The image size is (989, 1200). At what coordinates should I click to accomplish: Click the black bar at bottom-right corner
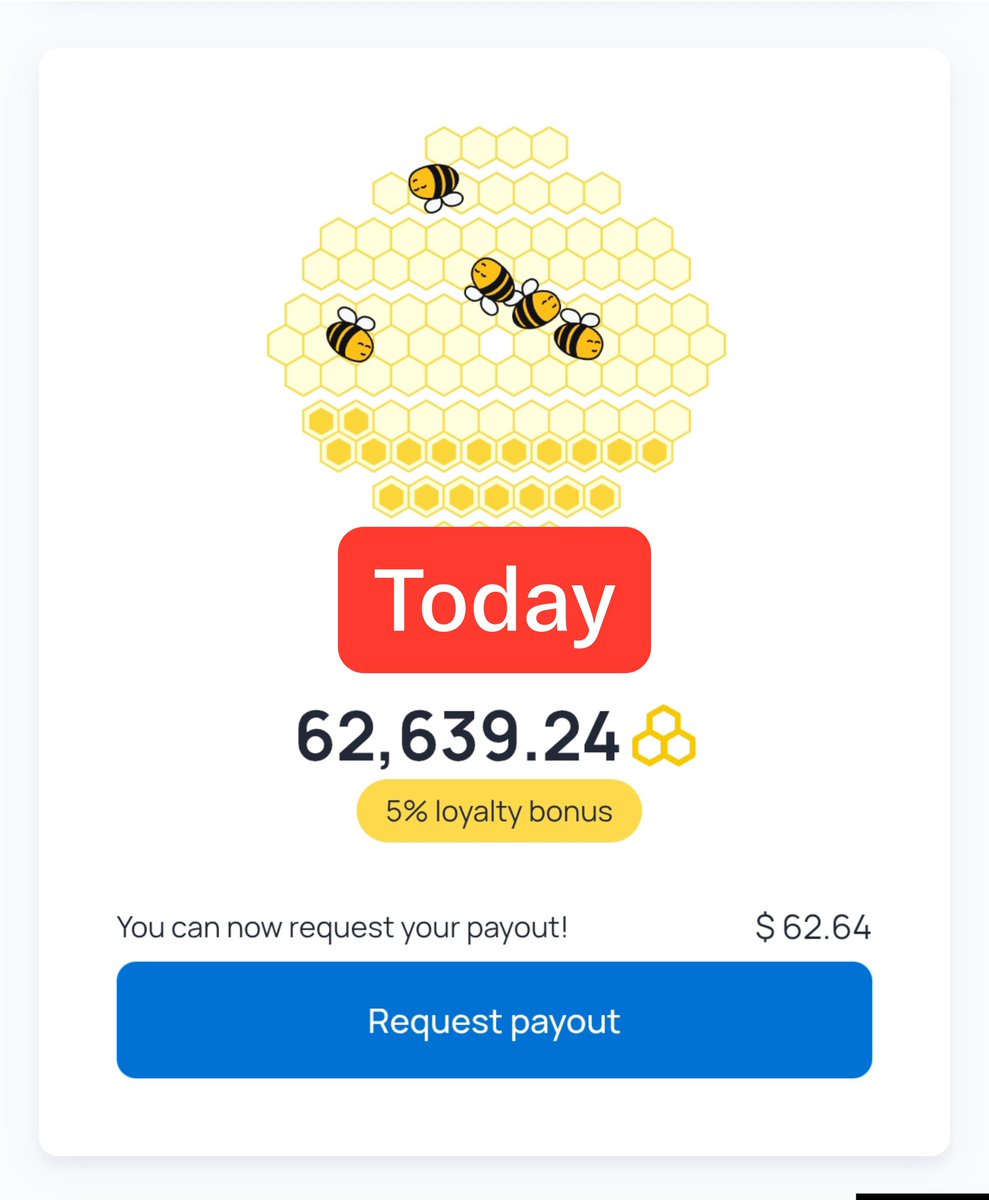pyautogui.click(x=922, y=1196)
